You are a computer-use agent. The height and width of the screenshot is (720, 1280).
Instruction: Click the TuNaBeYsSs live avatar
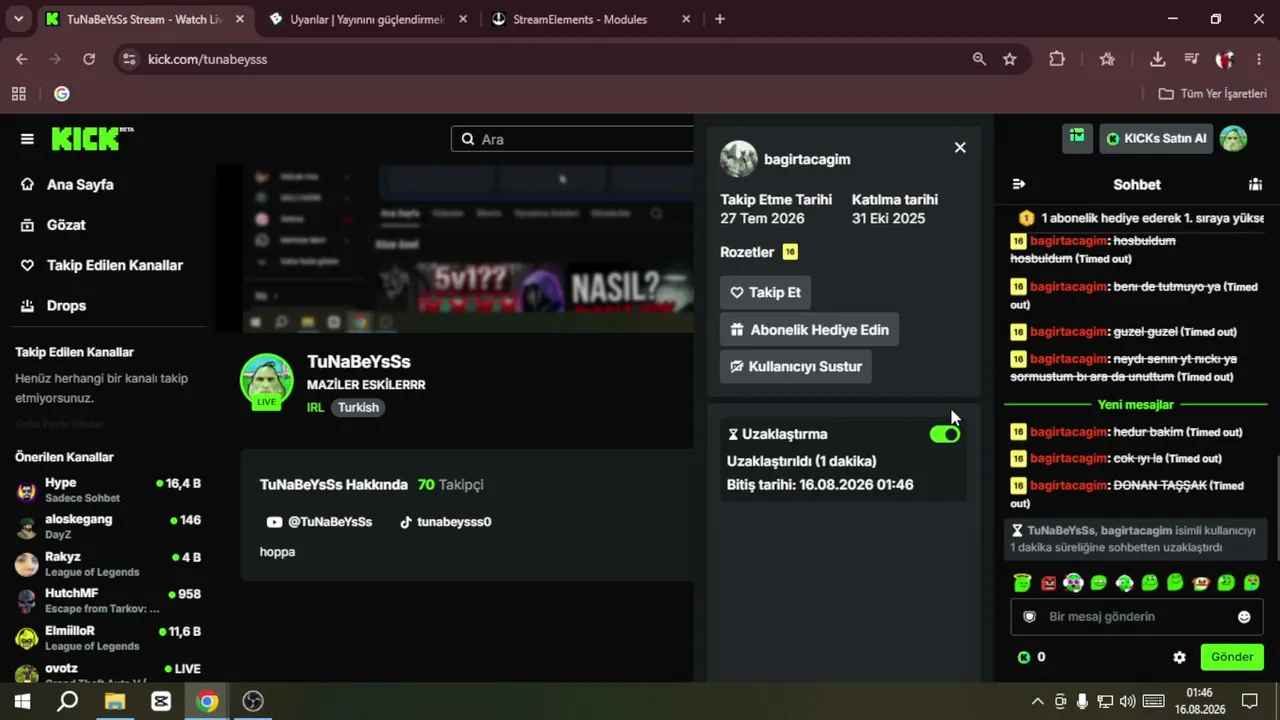click(266, 381)
